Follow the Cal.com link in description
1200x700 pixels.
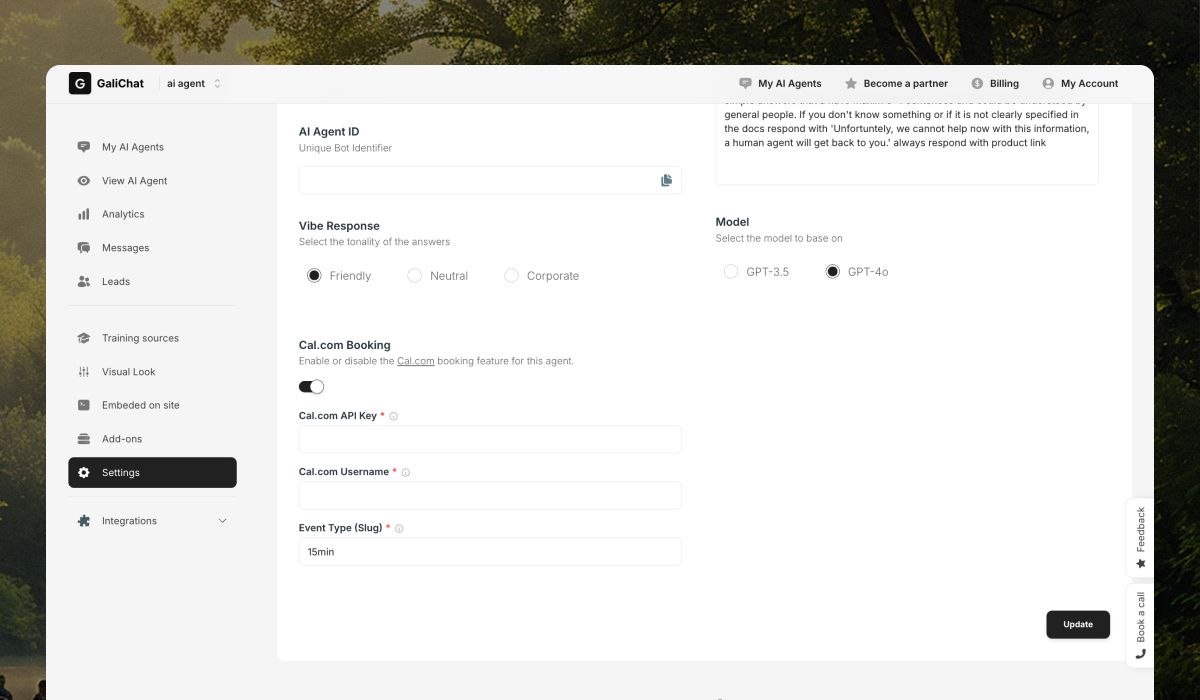pyautogui.click(x=415, y=361)
